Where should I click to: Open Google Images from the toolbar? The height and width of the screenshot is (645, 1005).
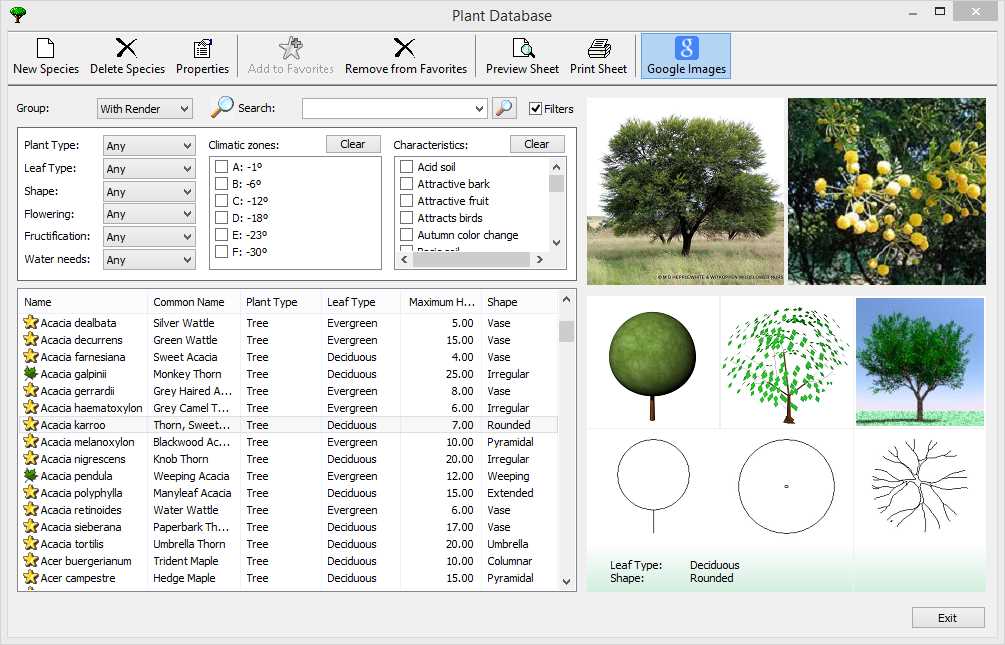tap(686, 56)
